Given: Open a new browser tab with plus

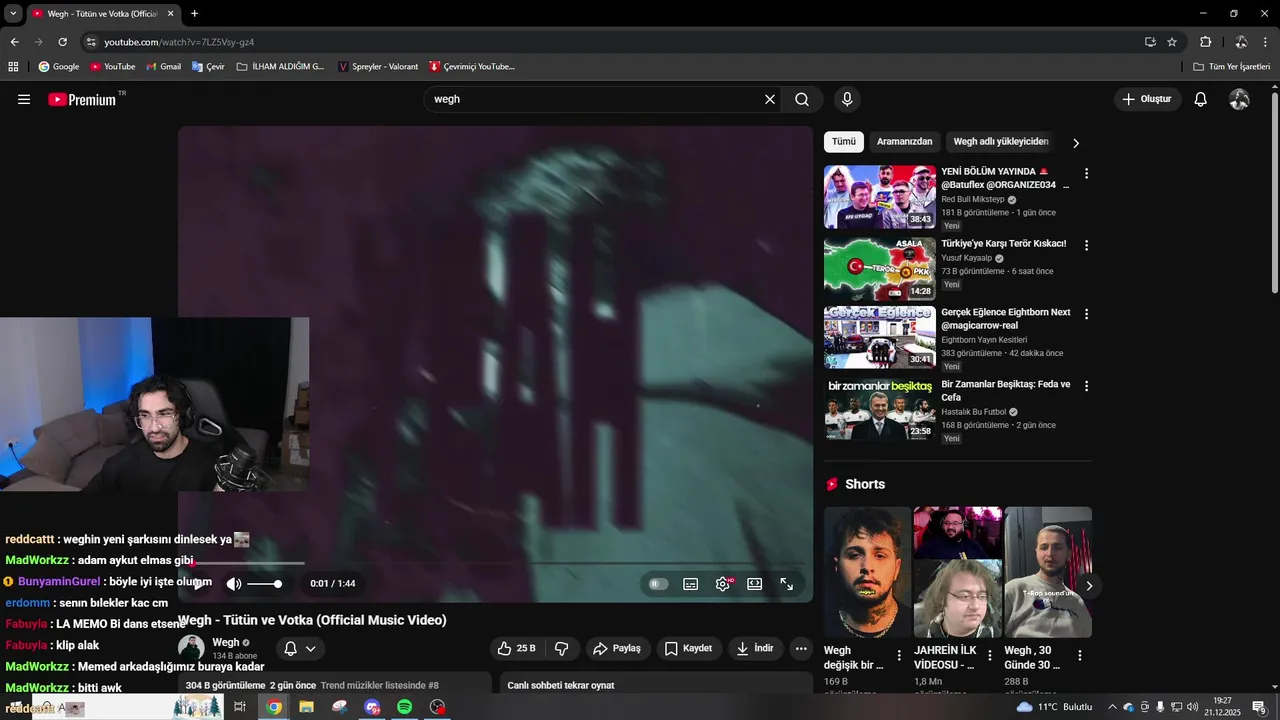Looking at the screenshot, I should [x=194, y=14].
